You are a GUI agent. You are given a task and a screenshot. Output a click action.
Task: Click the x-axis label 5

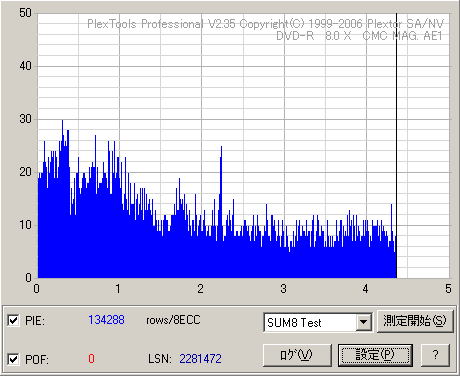click(x=448, y=289)
